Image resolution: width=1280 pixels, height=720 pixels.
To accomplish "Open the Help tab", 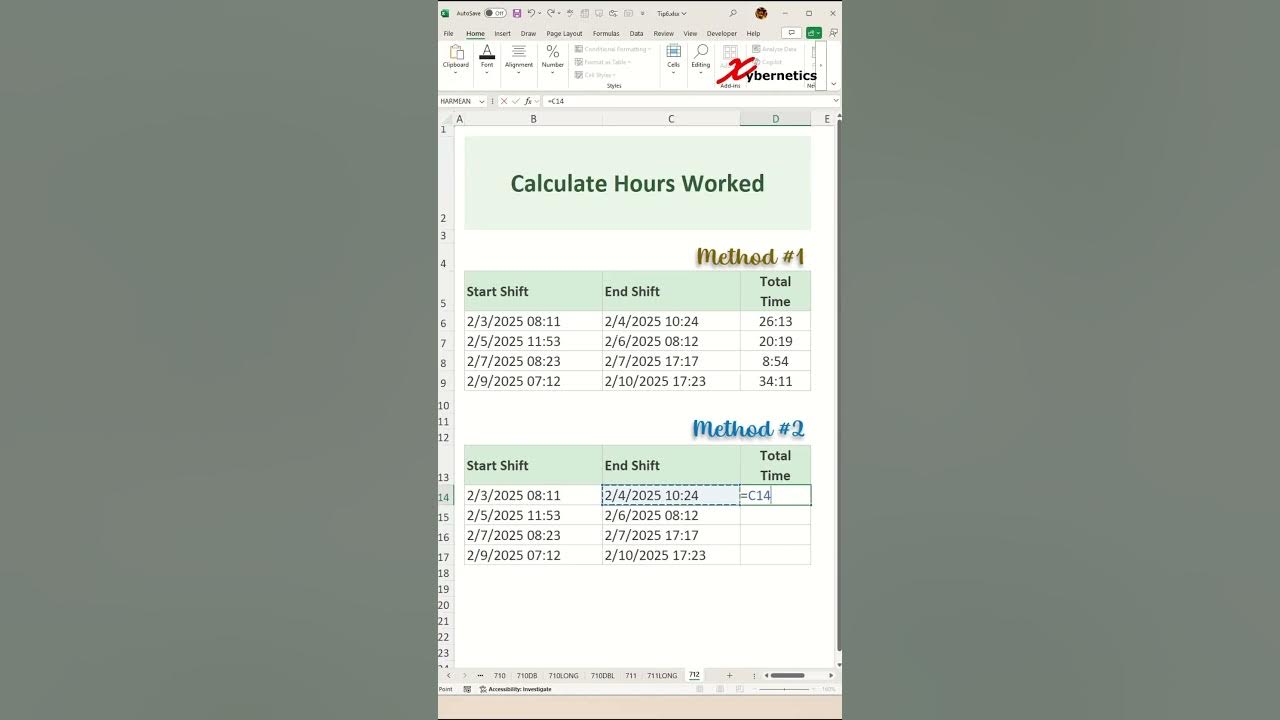I will [753, 33].
